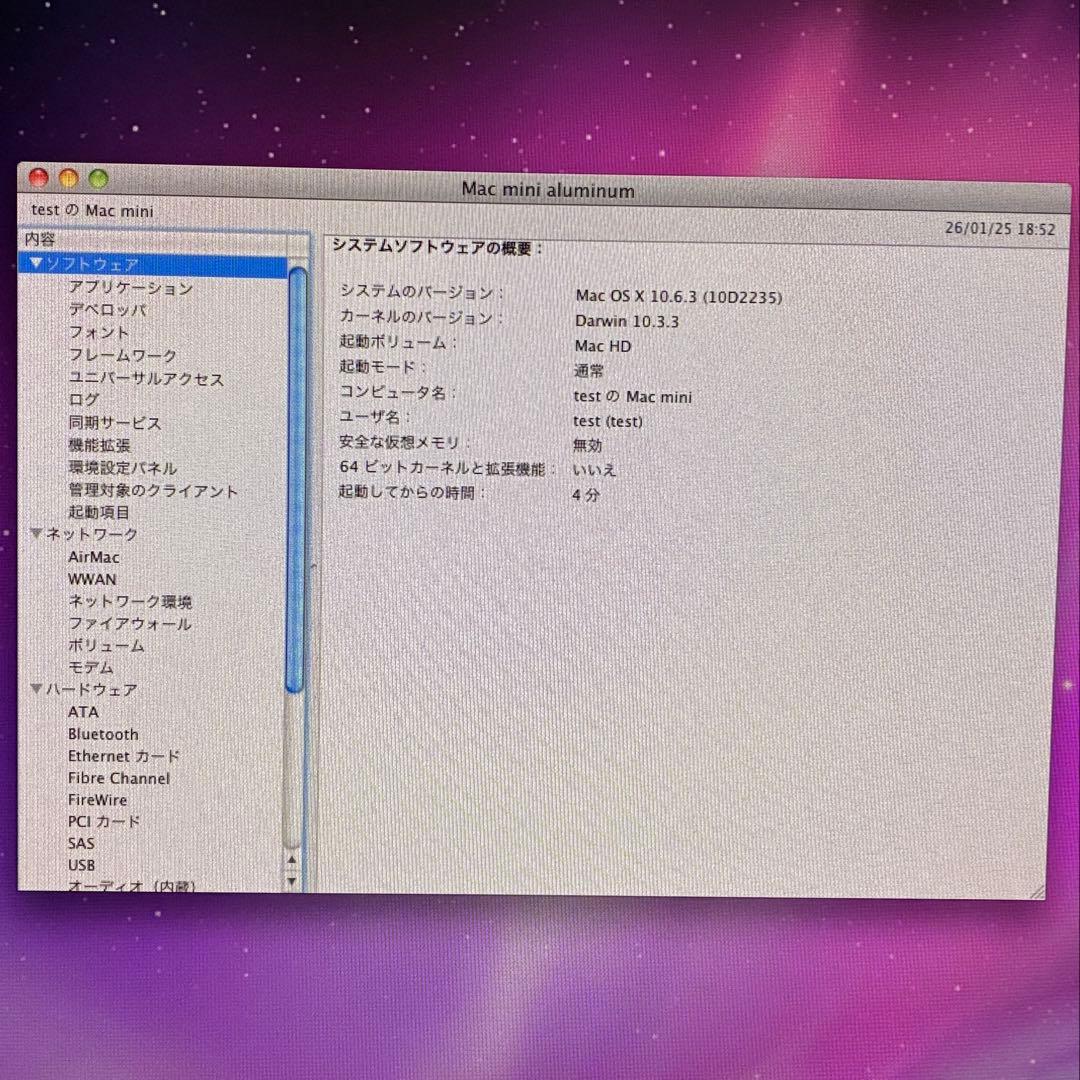
Task: Open the USB device list
Action: [x=82, y=864]
